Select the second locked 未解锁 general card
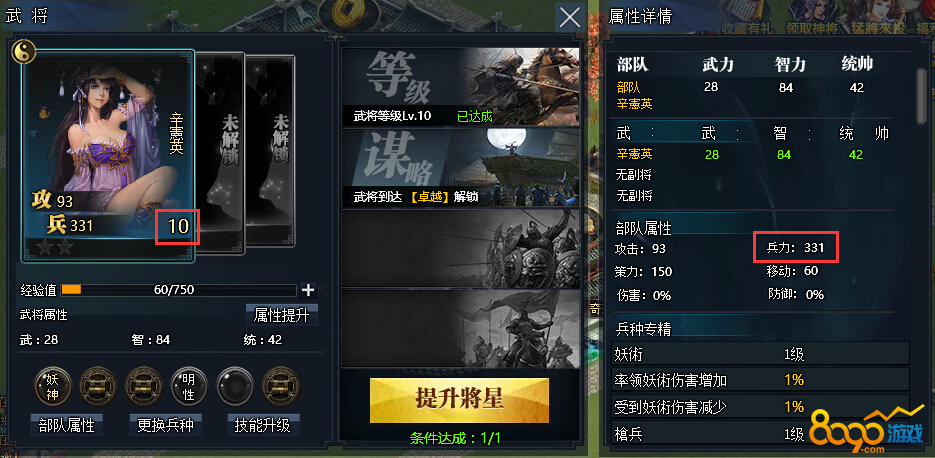Image resolution: width=935 pixels, height=458 pixels. point(270,151)
